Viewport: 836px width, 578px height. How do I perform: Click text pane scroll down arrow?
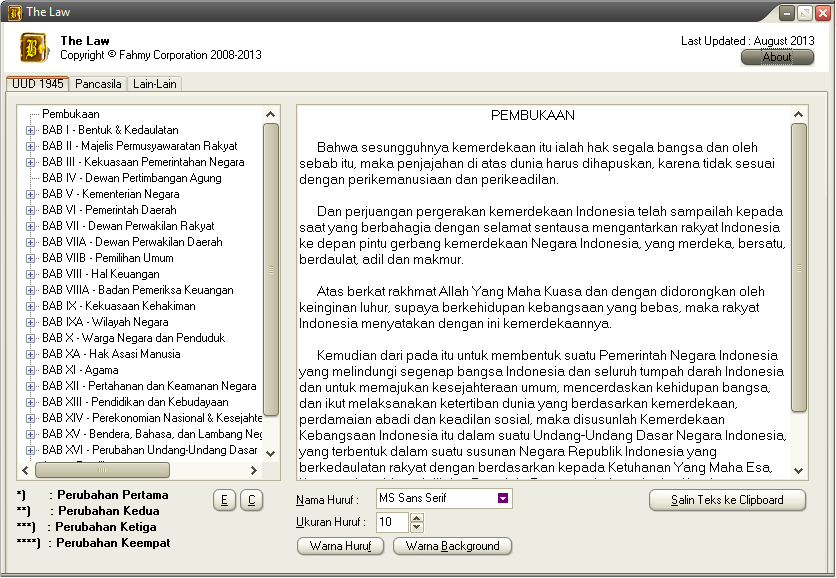(x=799, y=470)
